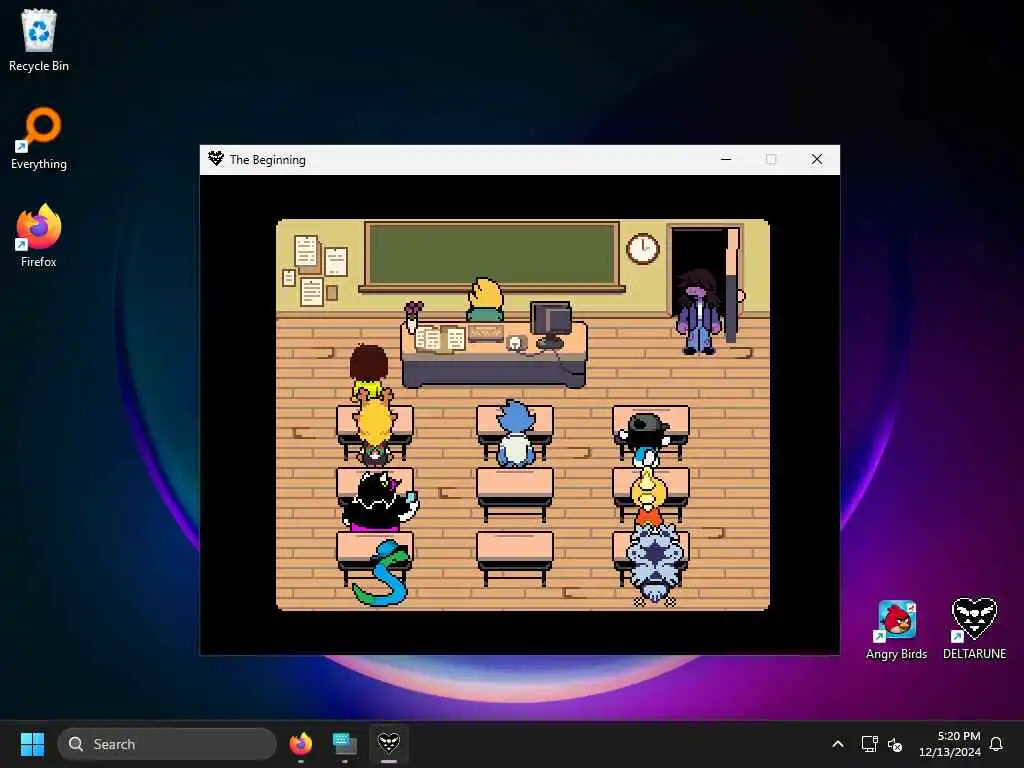Click the teacher Alphys behind the desk
This screenshot has width=1024, height=768.
point(485,299)
